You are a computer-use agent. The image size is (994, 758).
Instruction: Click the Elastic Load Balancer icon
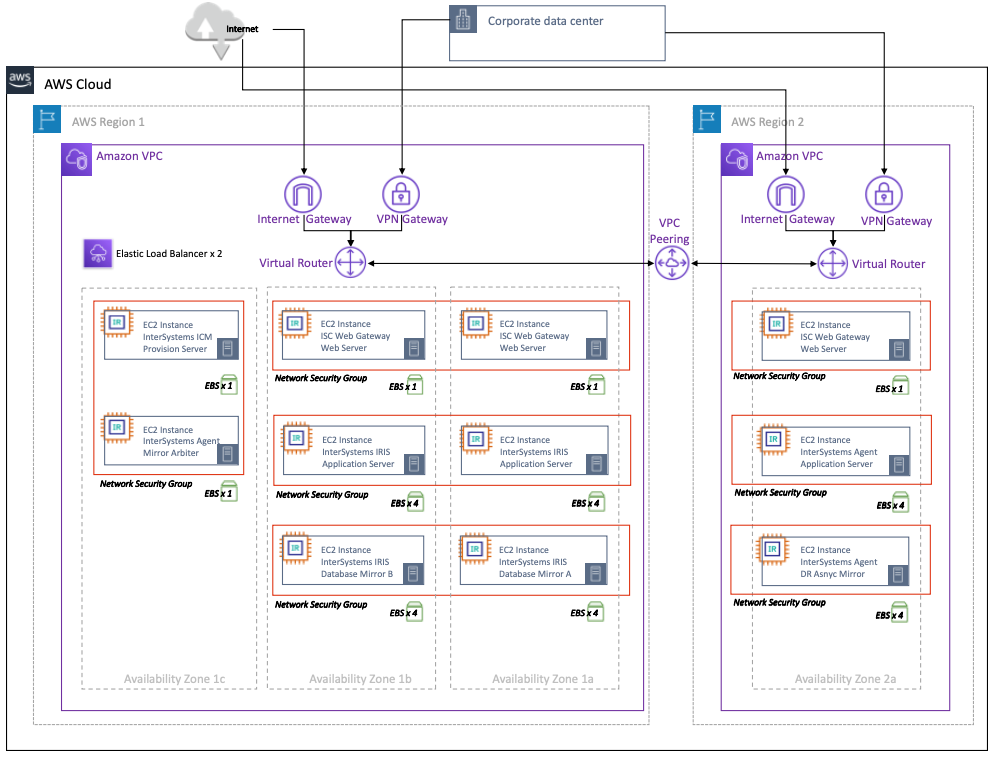click(x=97, y=253)
